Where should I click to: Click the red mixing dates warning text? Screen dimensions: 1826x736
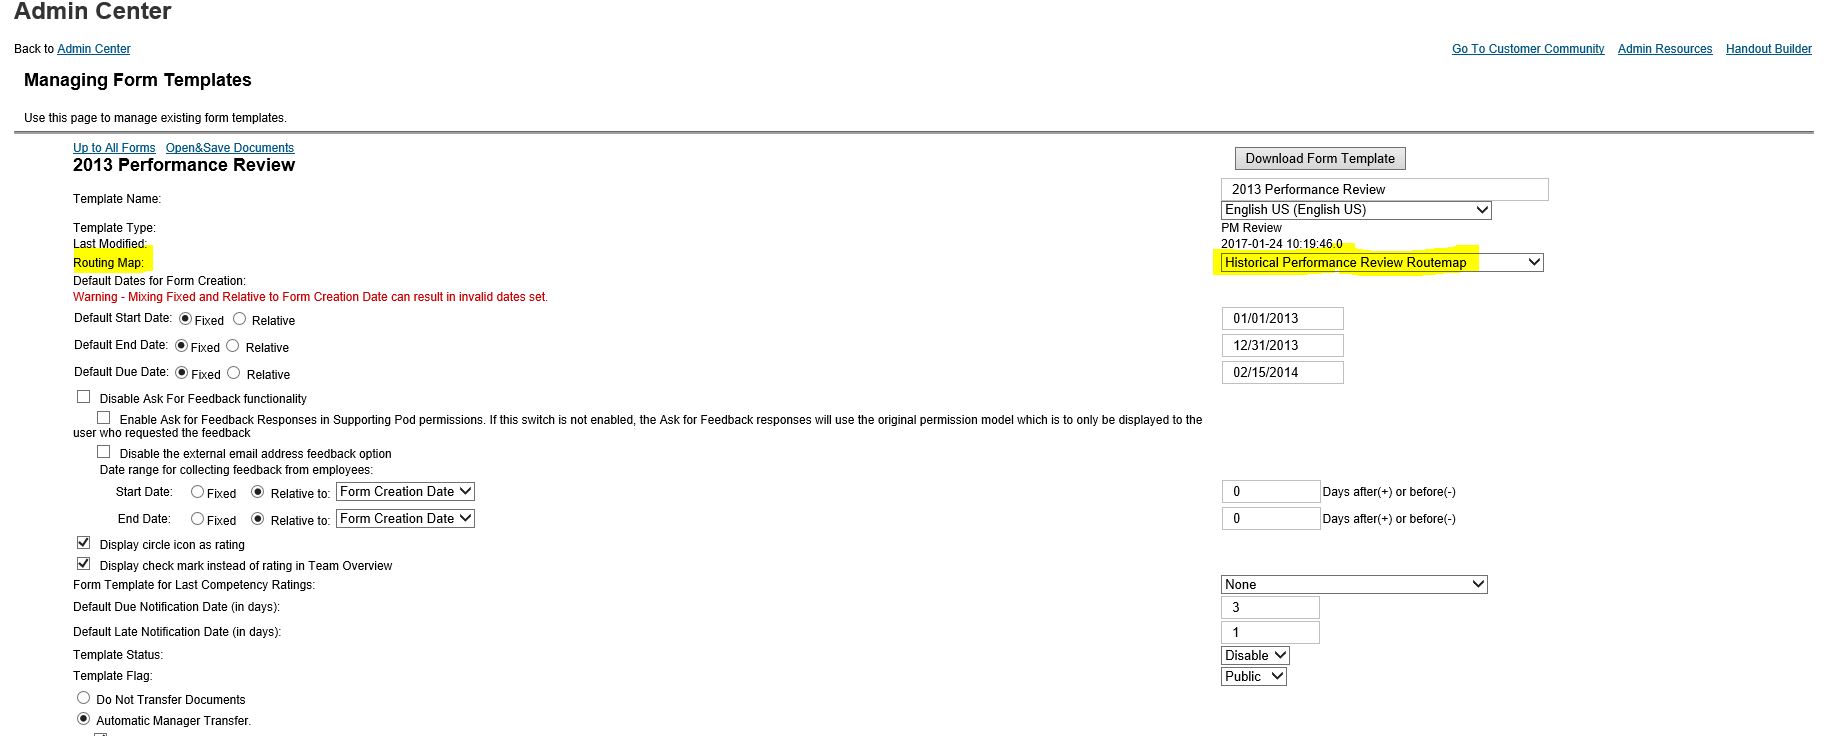[x=310, y=297]
